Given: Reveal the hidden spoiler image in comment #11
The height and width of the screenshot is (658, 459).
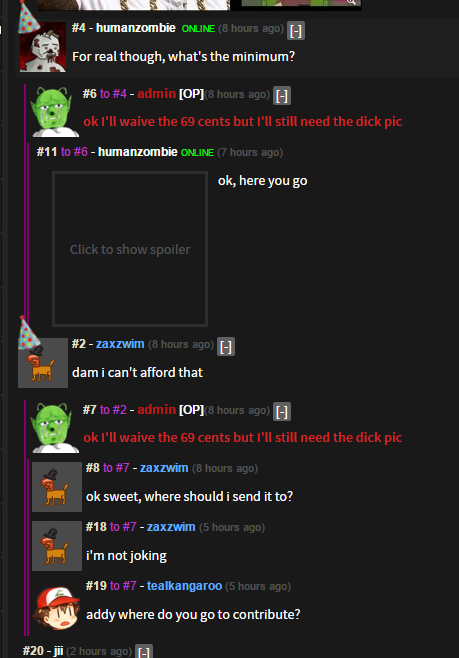Looking at the screenshot, I should click(130, 249).
